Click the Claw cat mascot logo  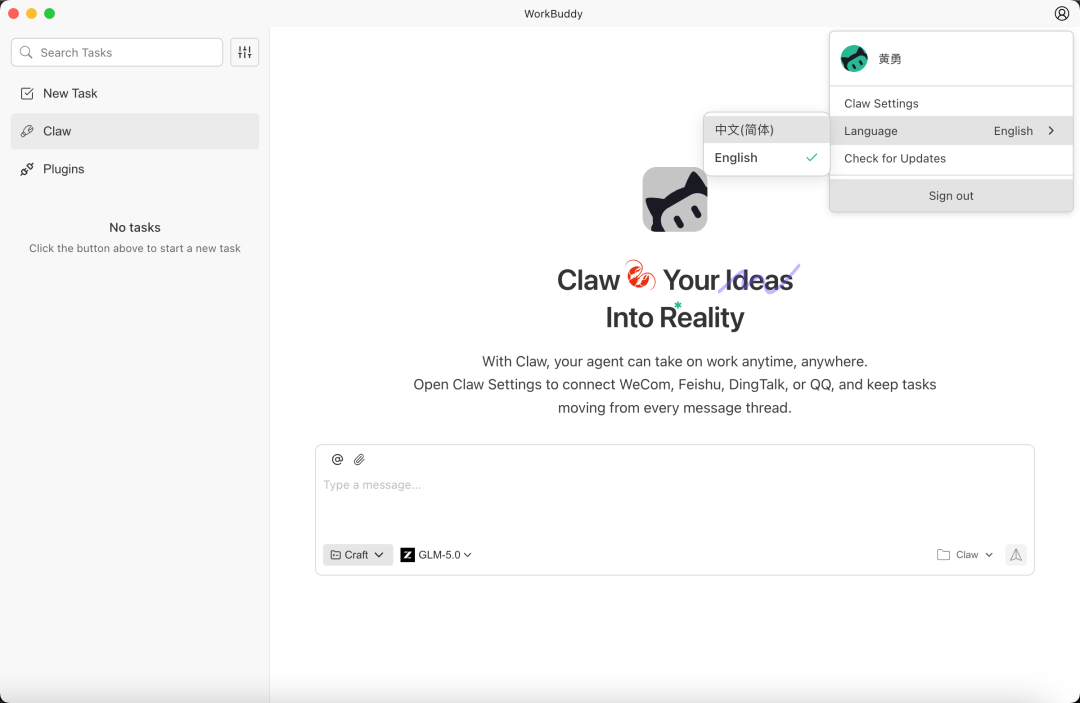coord(675,200)
